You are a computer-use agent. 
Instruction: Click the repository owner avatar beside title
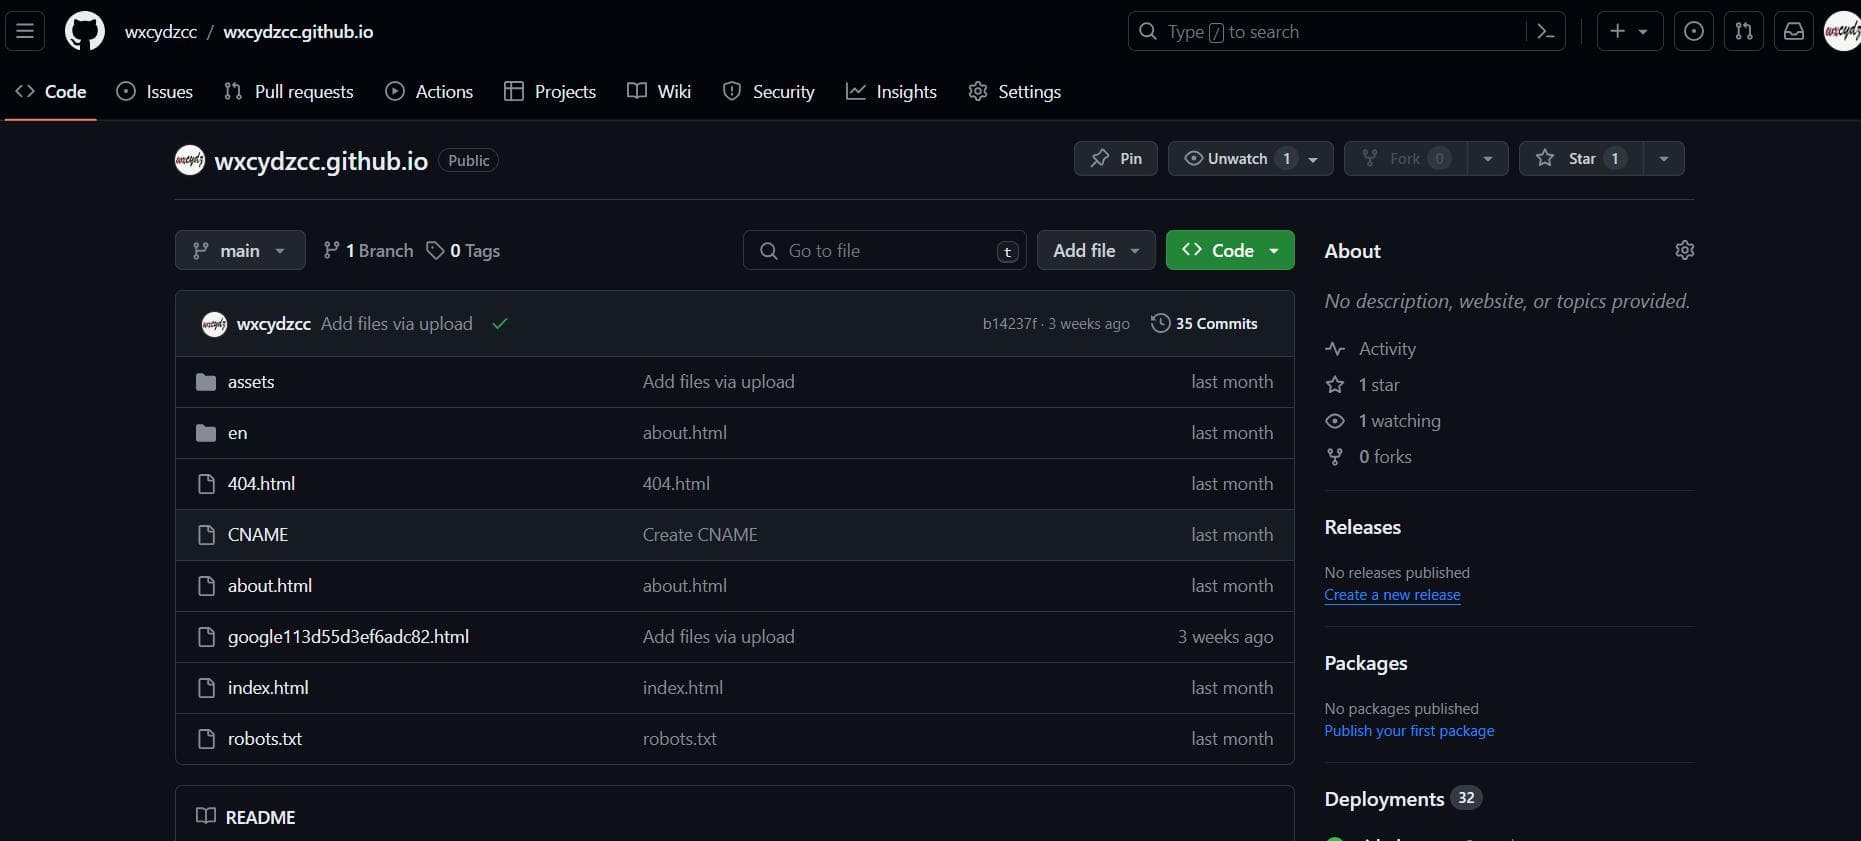(190, 160)
